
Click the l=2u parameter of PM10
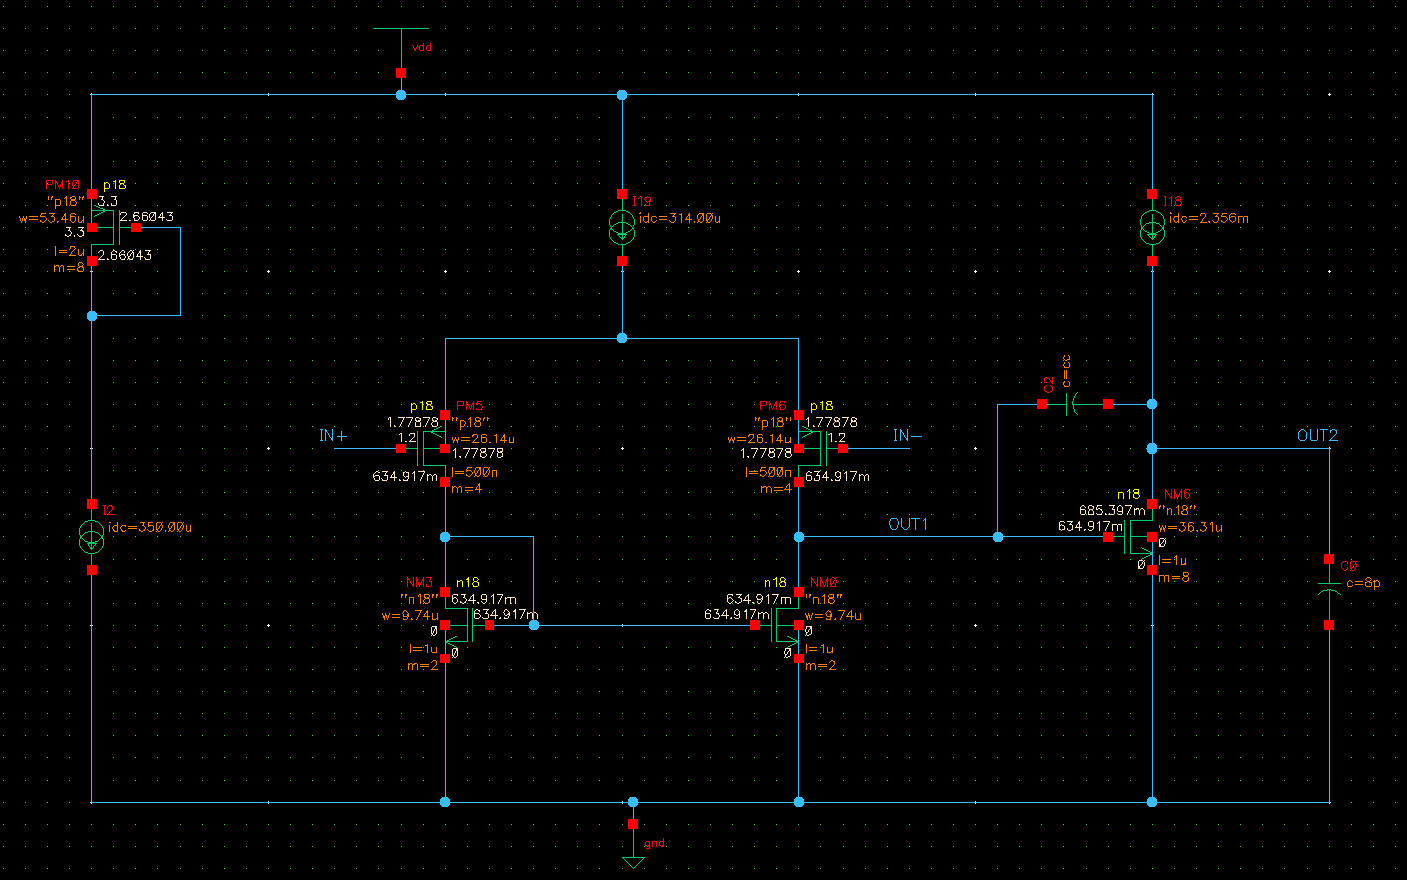click(69, 251)
